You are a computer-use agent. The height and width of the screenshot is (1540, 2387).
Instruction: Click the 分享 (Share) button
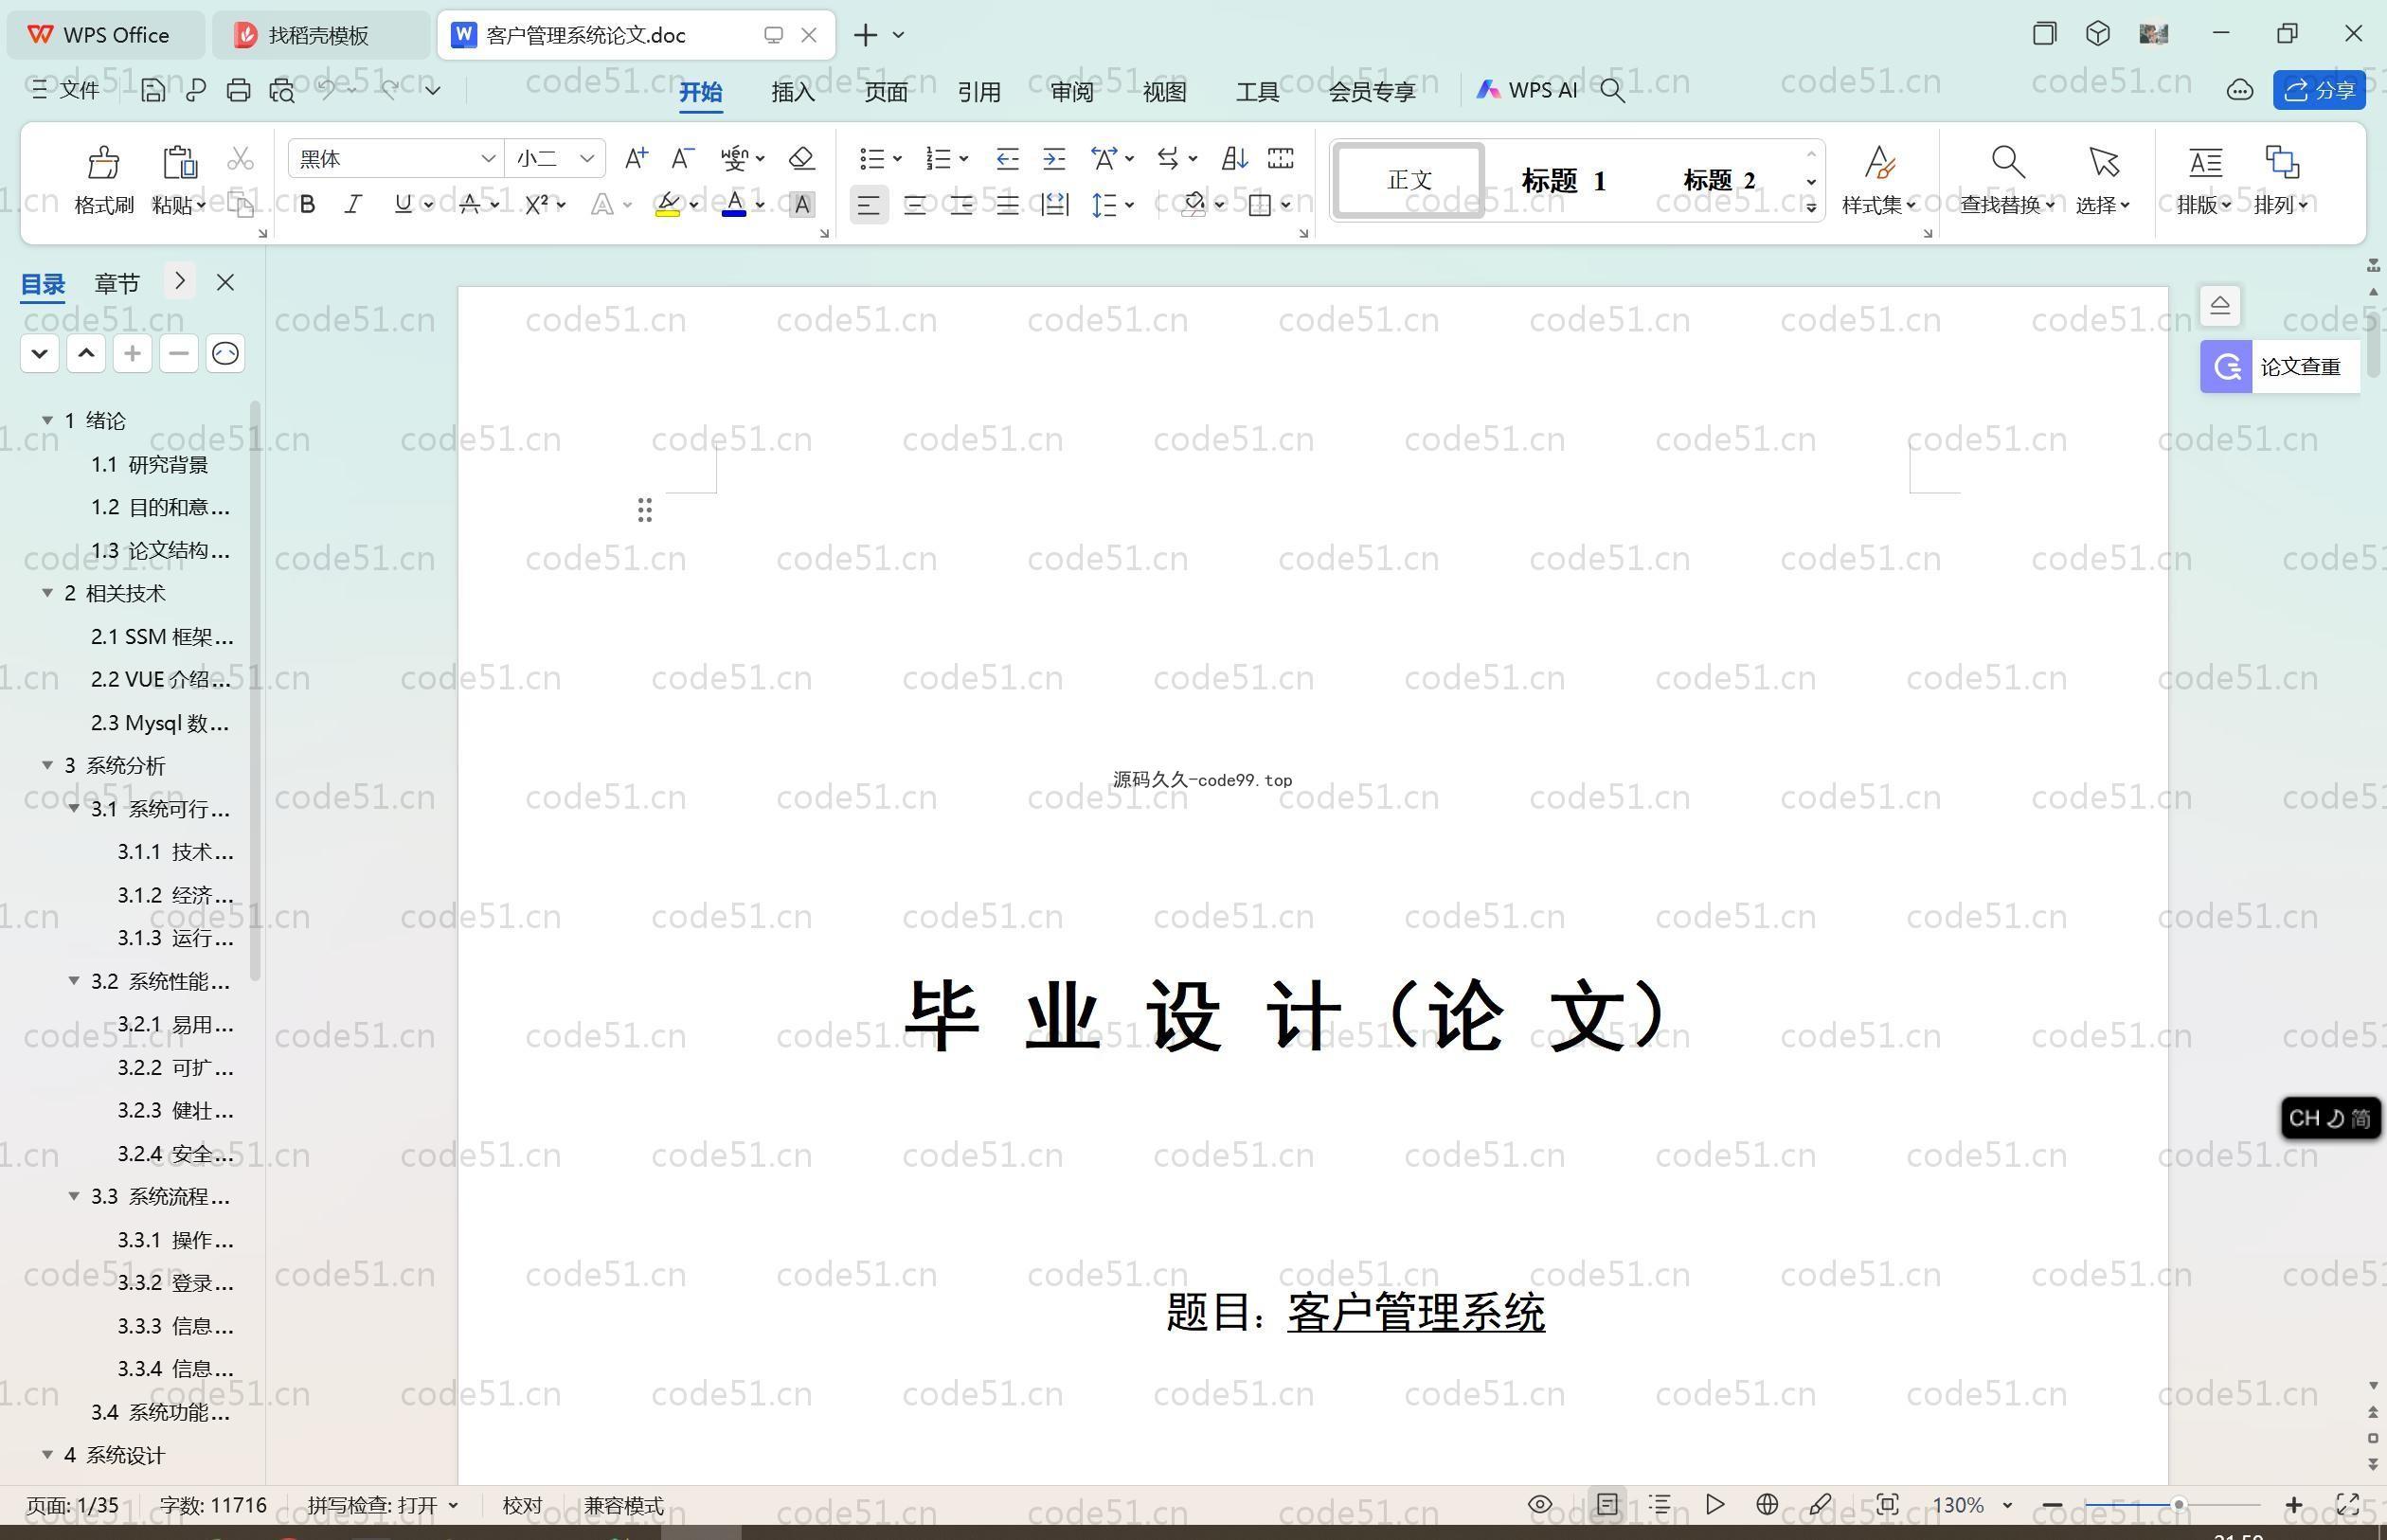coord(2319,90)
